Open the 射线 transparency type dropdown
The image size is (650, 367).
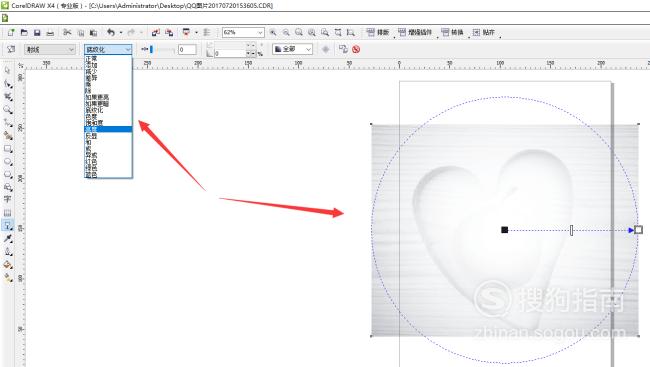[x=50, y=49]
